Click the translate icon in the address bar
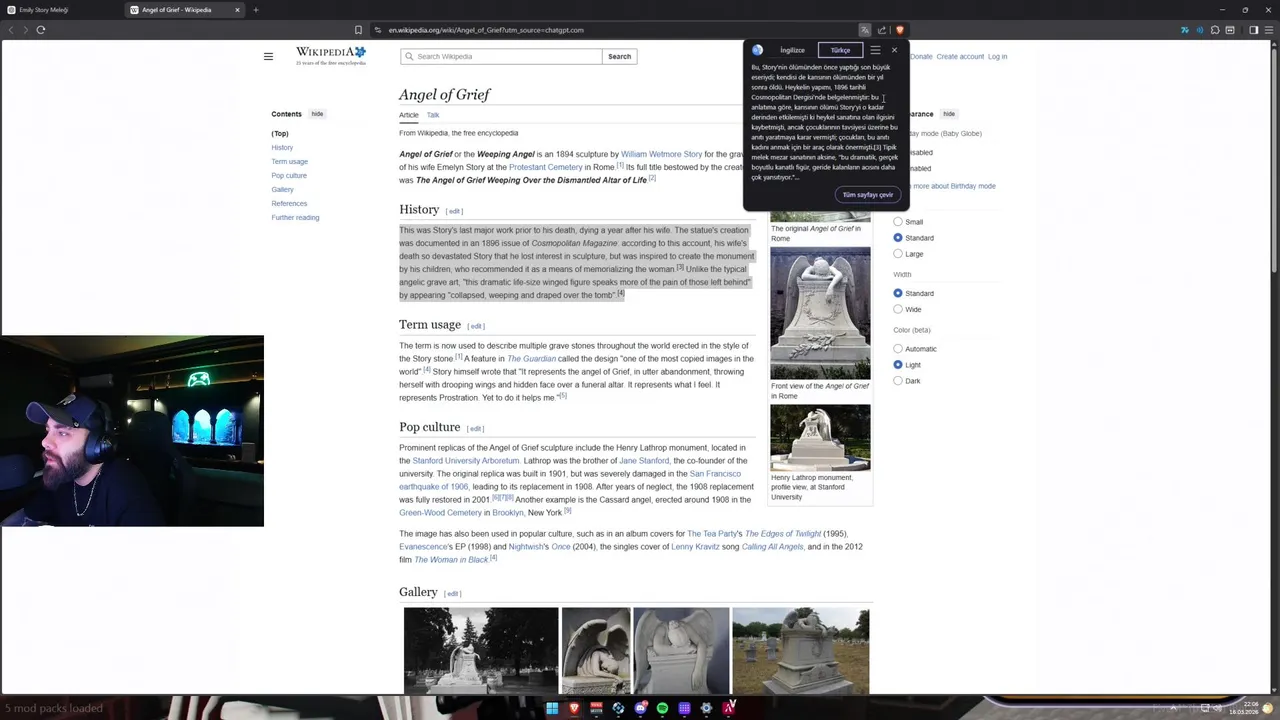The width and height of the screenshot is (1280, 720). [x=865, y=30]
